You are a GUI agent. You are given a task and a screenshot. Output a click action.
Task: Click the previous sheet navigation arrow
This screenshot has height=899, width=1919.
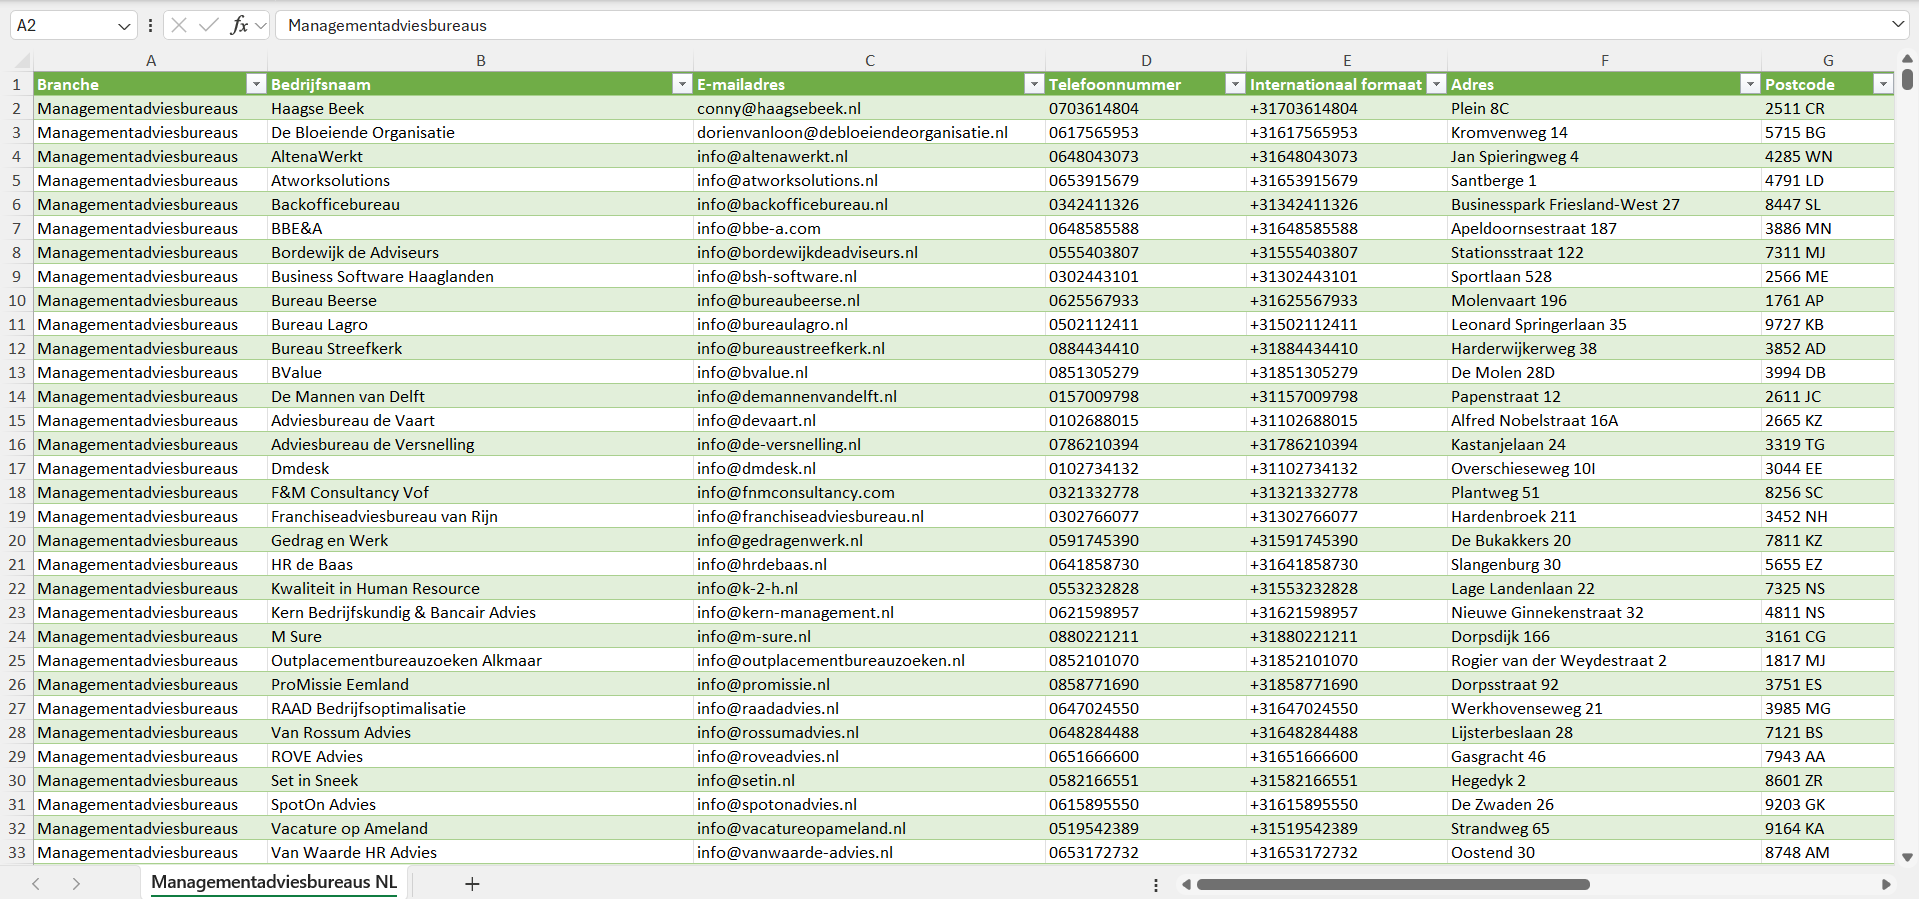[36, 884]
